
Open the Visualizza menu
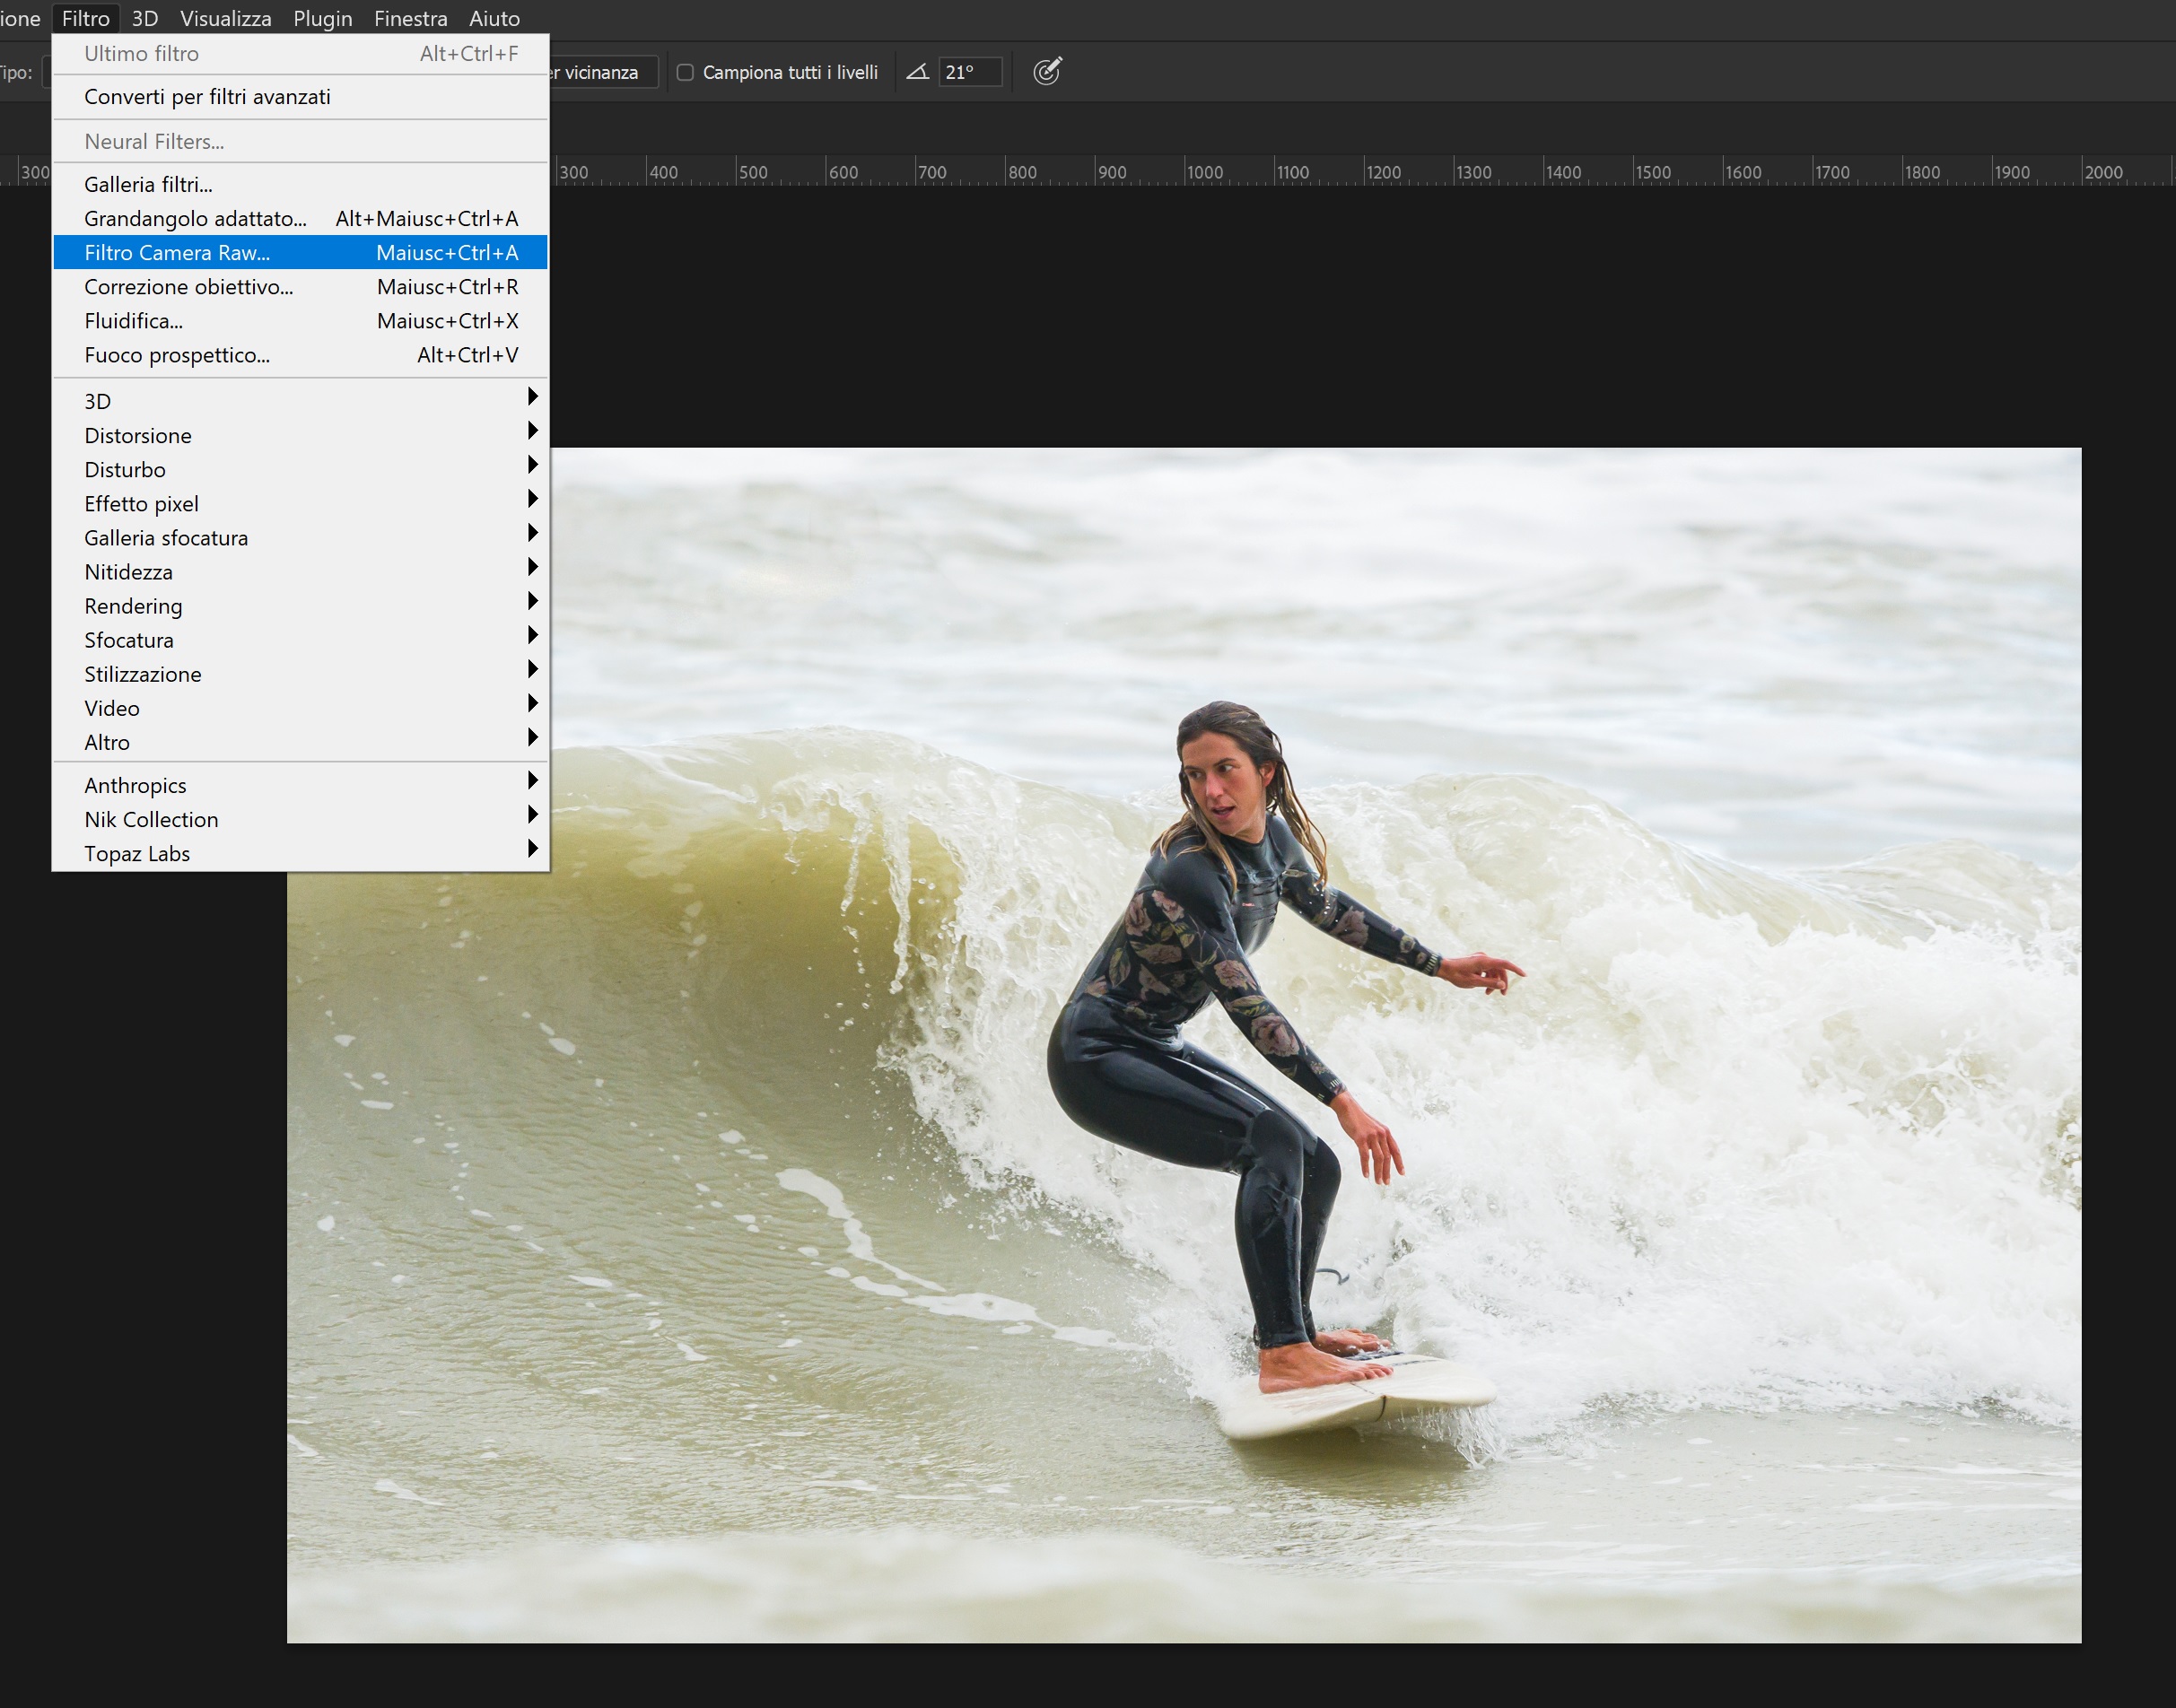225,18
